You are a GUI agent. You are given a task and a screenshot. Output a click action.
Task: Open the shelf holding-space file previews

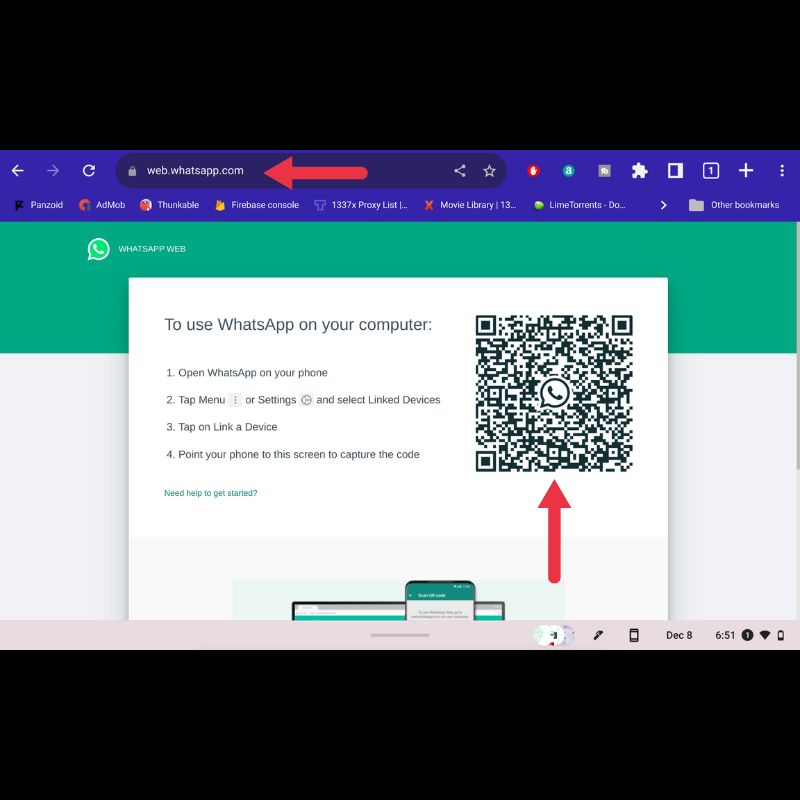click(554, 635)
